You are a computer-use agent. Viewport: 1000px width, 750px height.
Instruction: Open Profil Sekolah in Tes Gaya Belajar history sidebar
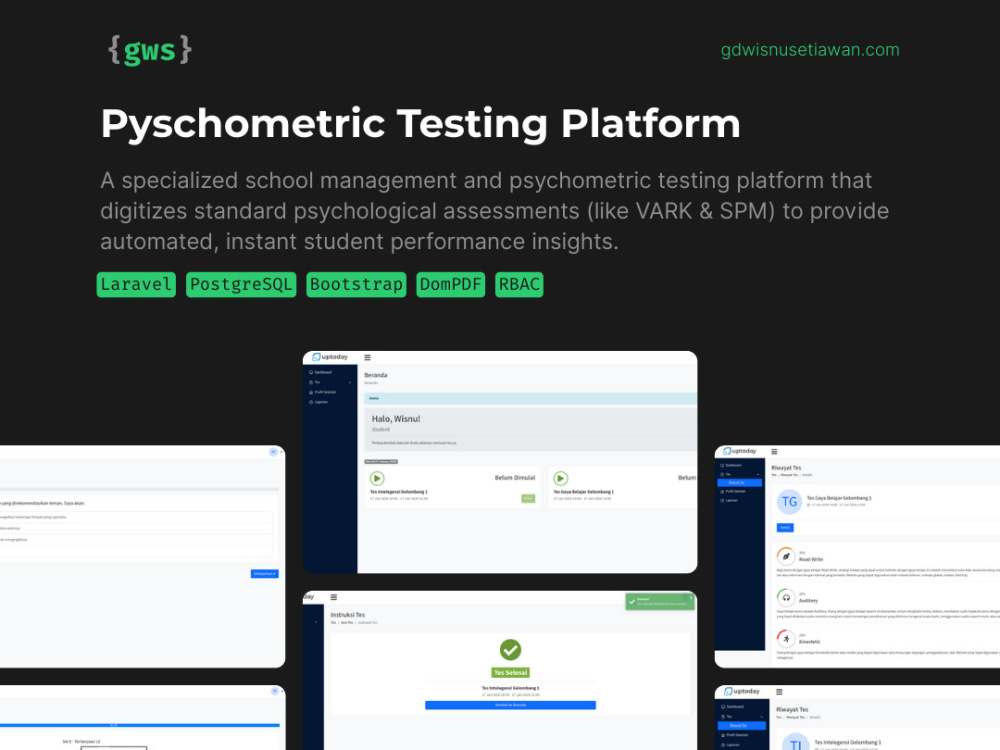tap(733, 492)
